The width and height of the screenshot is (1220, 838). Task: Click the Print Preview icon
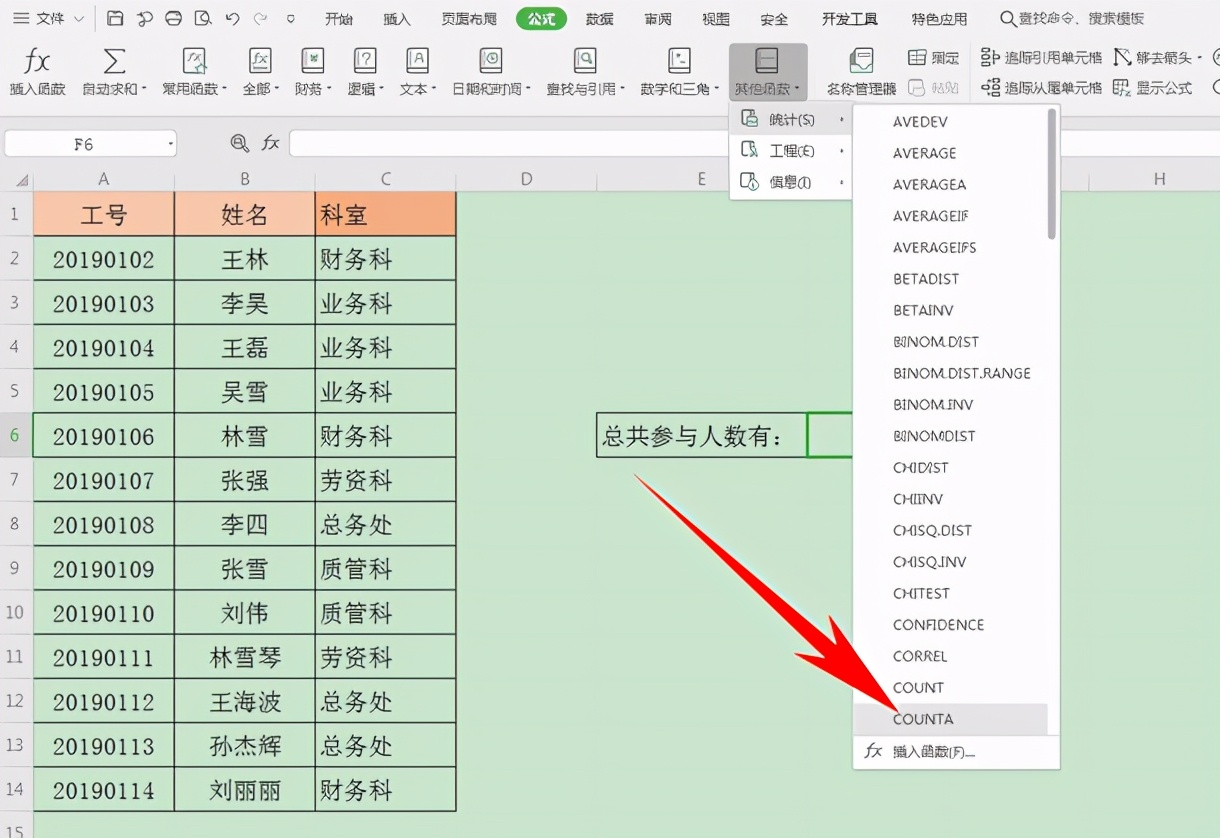click(x=203, y=18)
